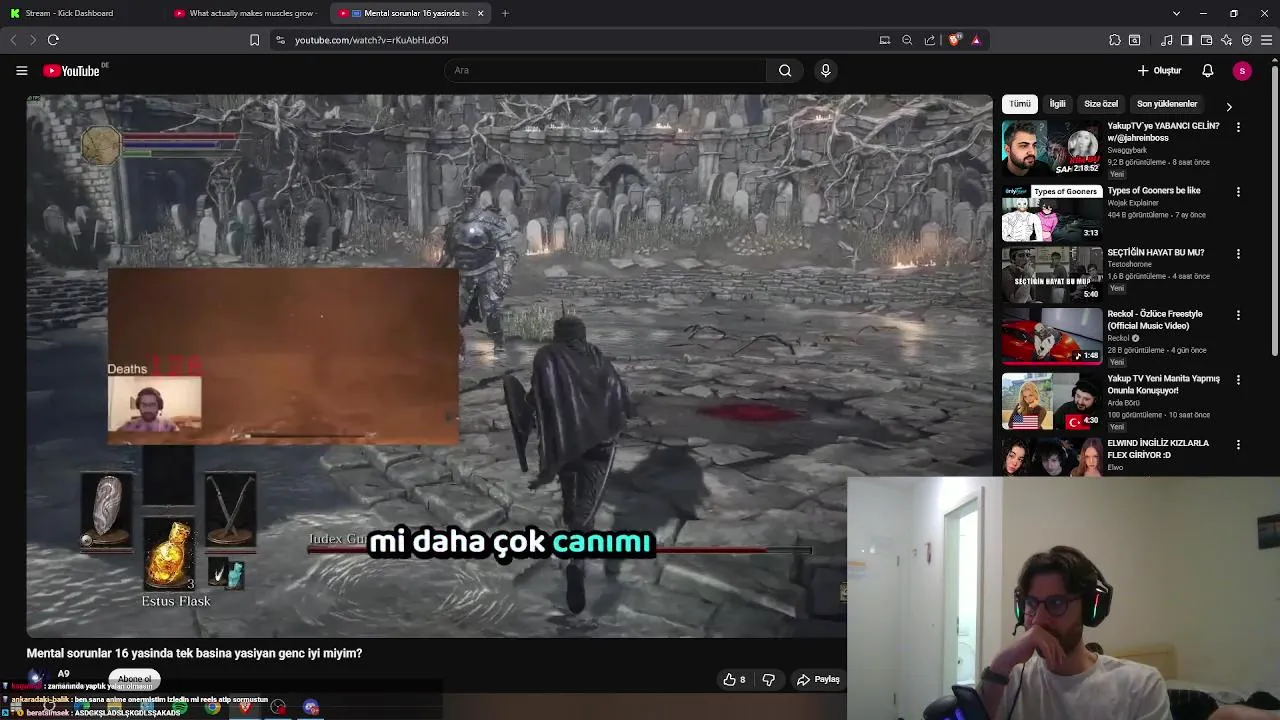View site information icon beside URL

tap(280, 40)
